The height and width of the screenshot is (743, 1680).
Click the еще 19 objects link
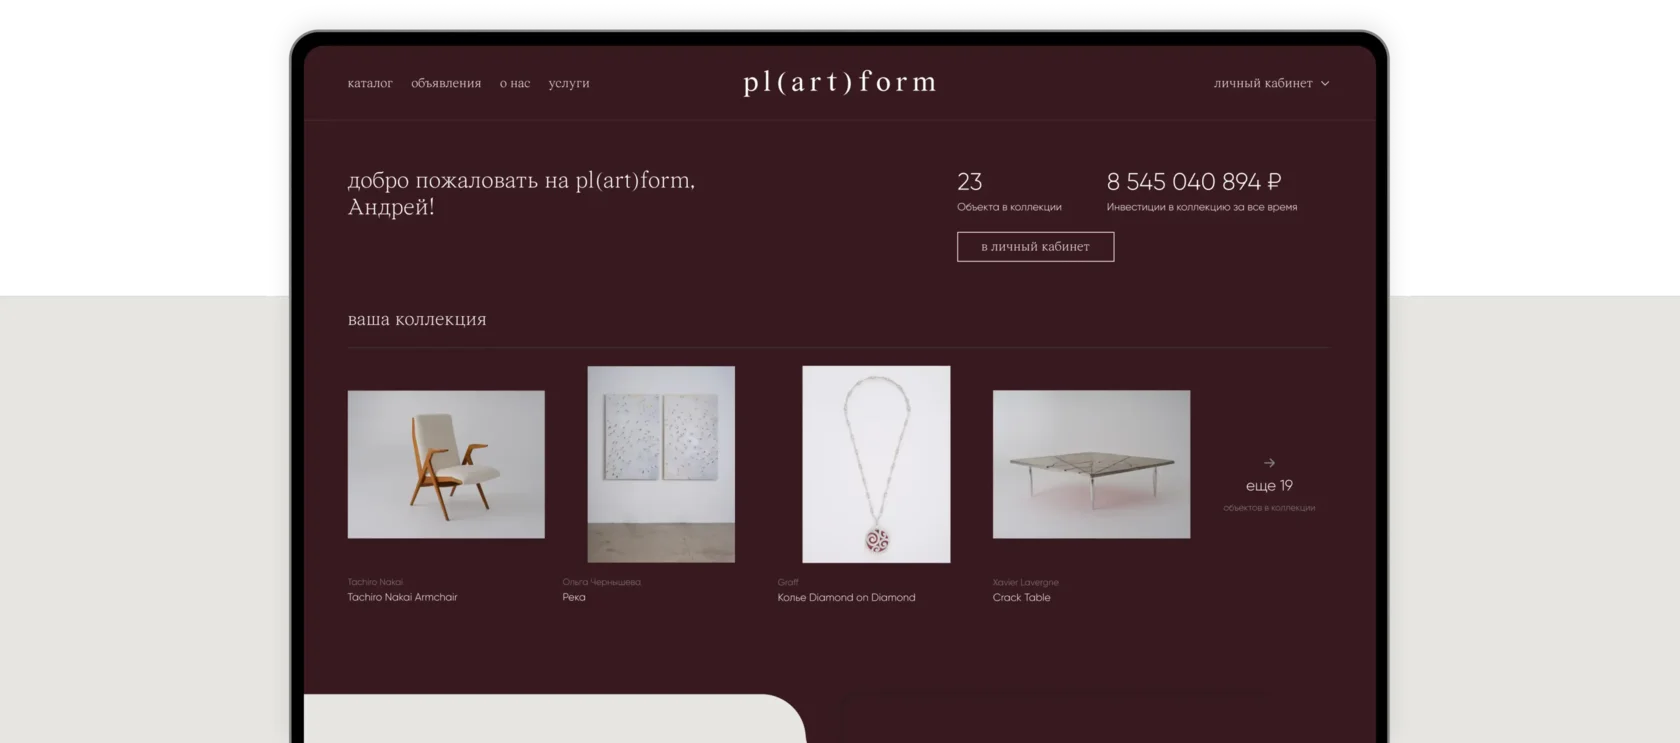click(1269, 486)
